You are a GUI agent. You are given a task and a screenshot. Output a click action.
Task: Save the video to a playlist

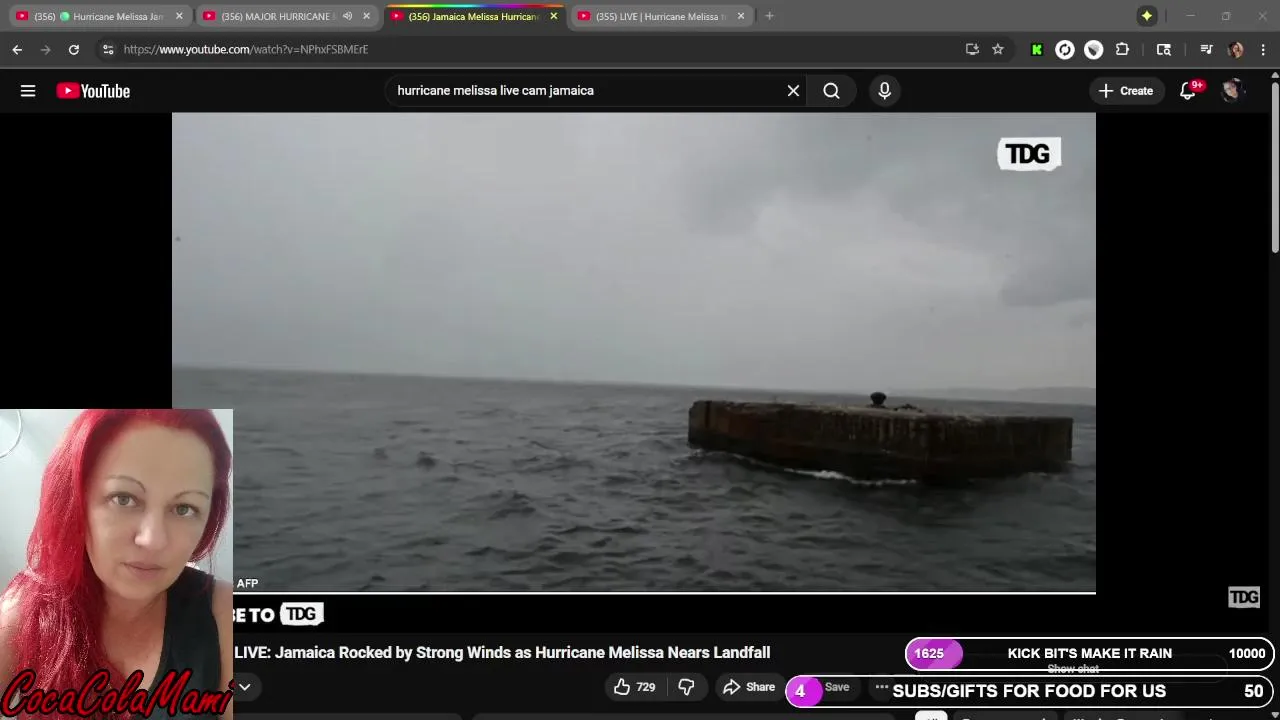coord(837,687)
